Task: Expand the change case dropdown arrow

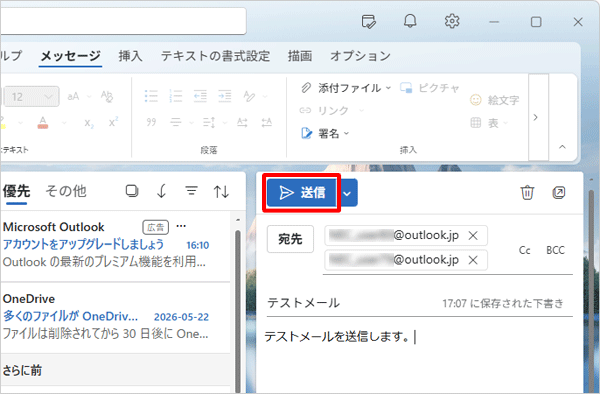Action: 89,97
